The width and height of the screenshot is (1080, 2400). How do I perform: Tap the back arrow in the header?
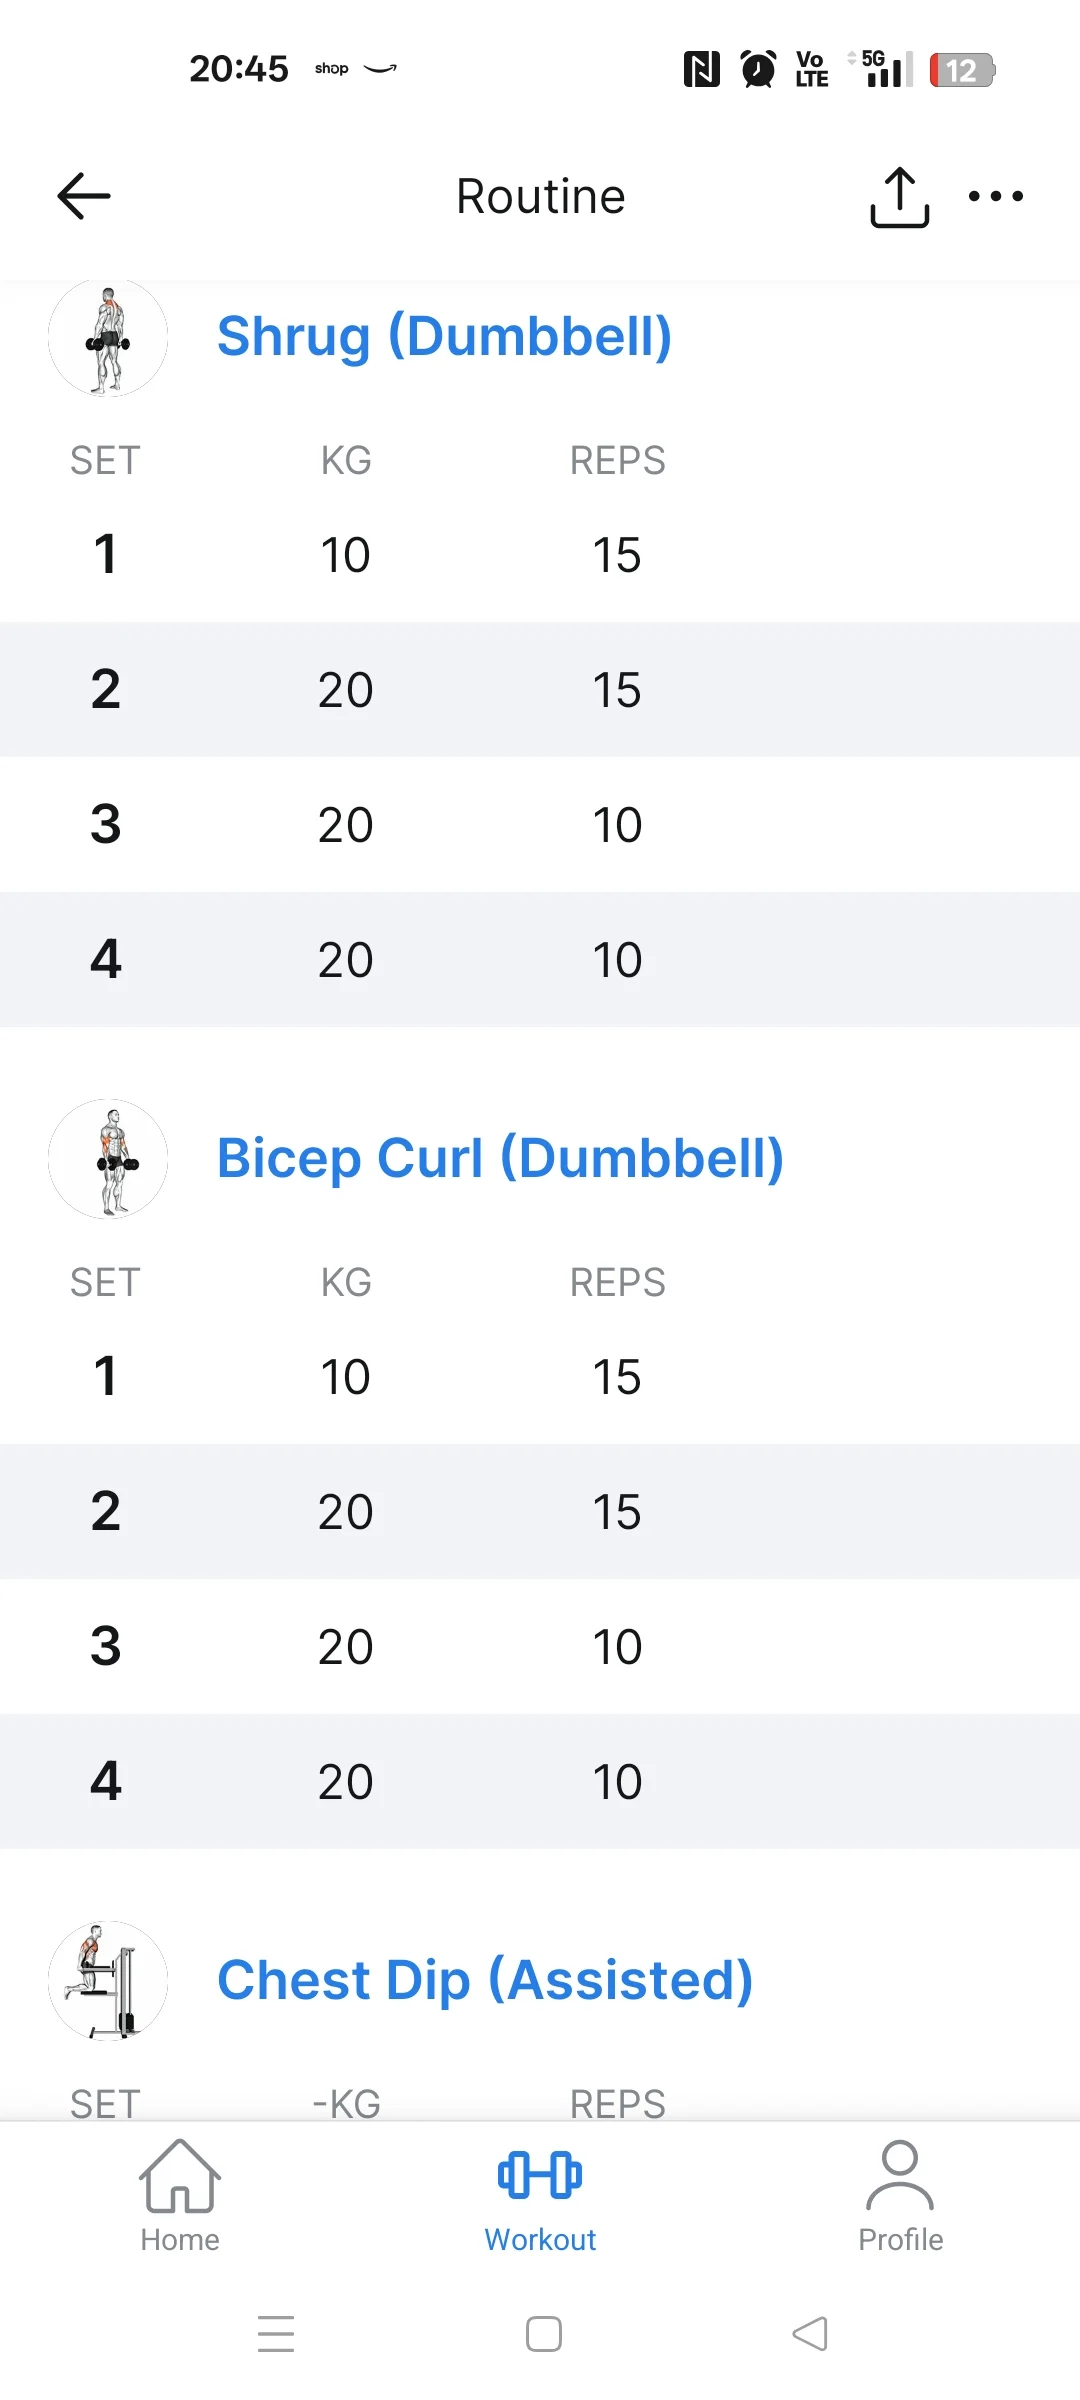coord(84,196)
